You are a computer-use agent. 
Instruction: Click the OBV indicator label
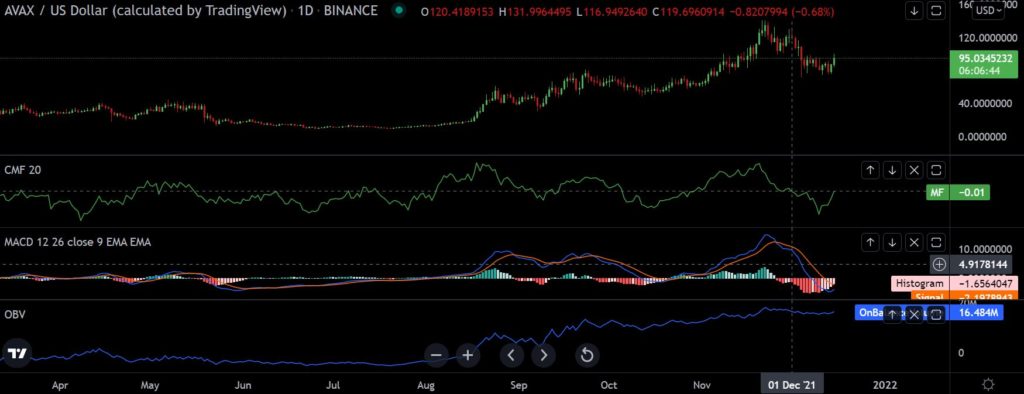pos(14,314)
